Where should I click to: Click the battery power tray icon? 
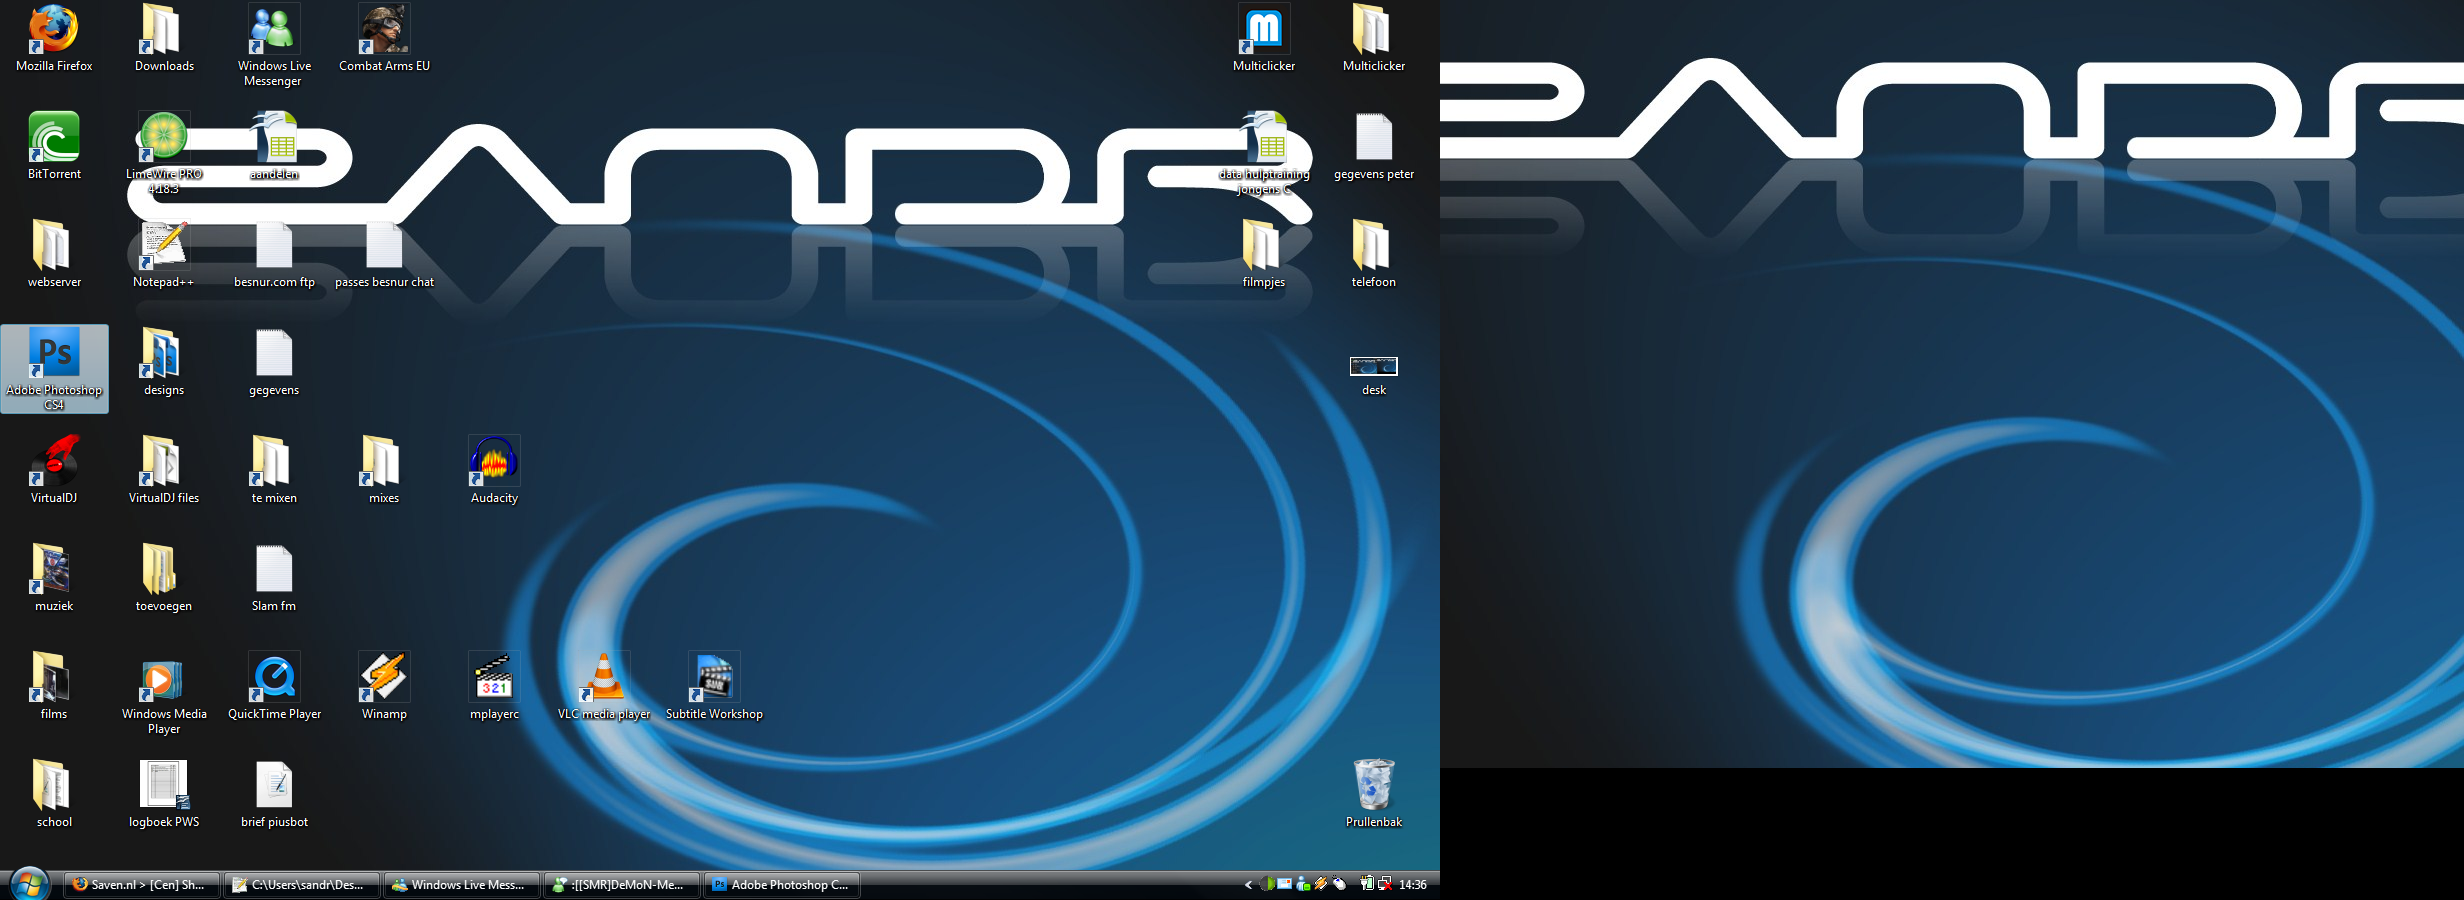coord(1367,884)
